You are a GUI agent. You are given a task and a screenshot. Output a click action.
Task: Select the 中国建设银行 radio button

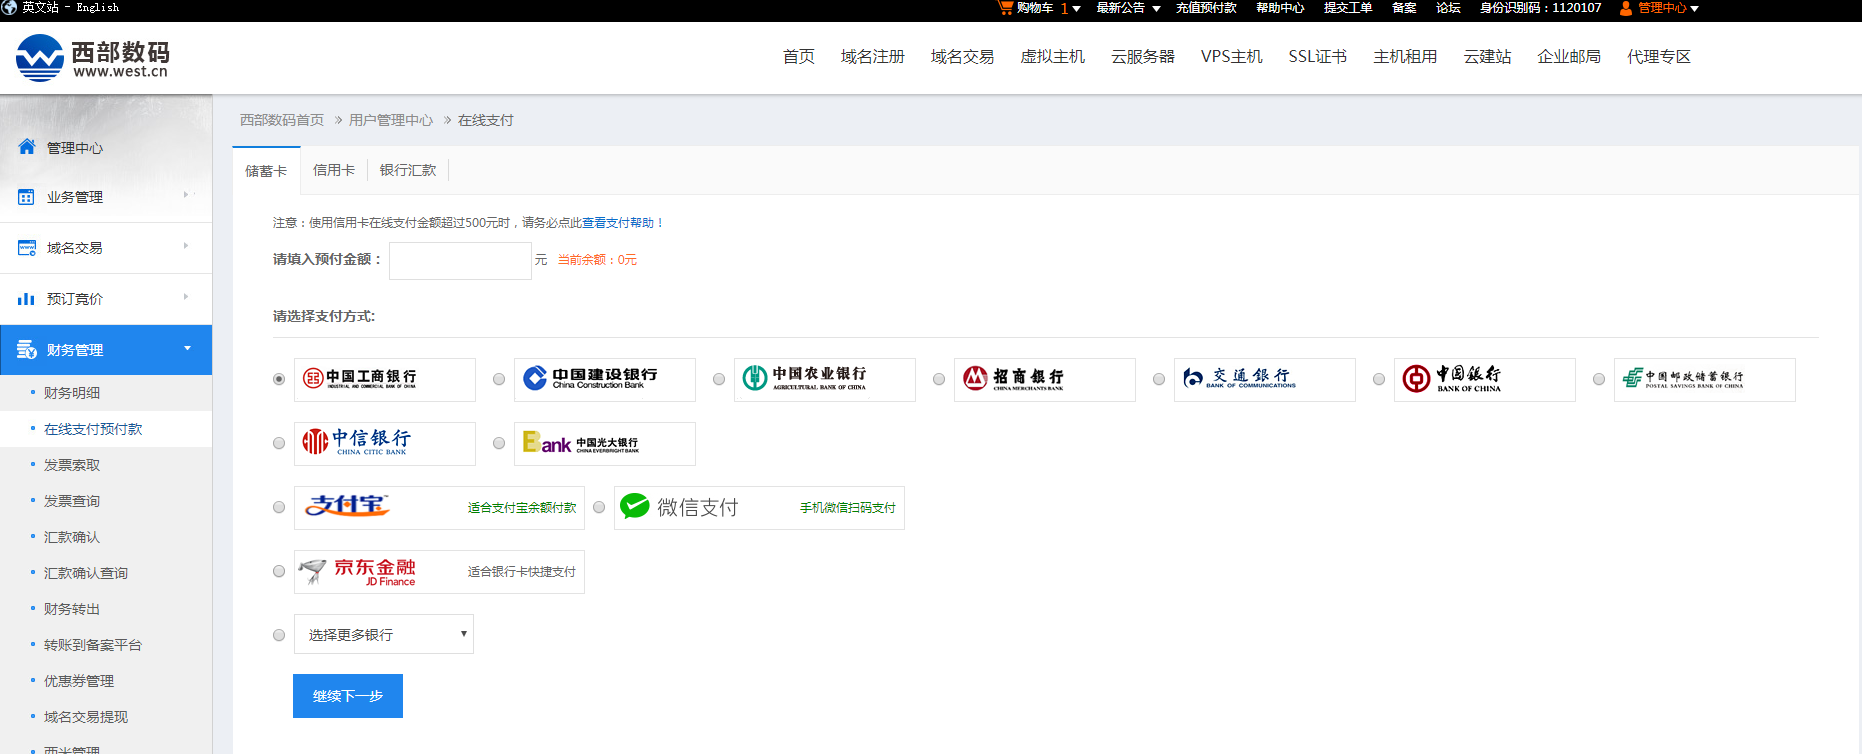pyautogui.click(x=499, y=379)
